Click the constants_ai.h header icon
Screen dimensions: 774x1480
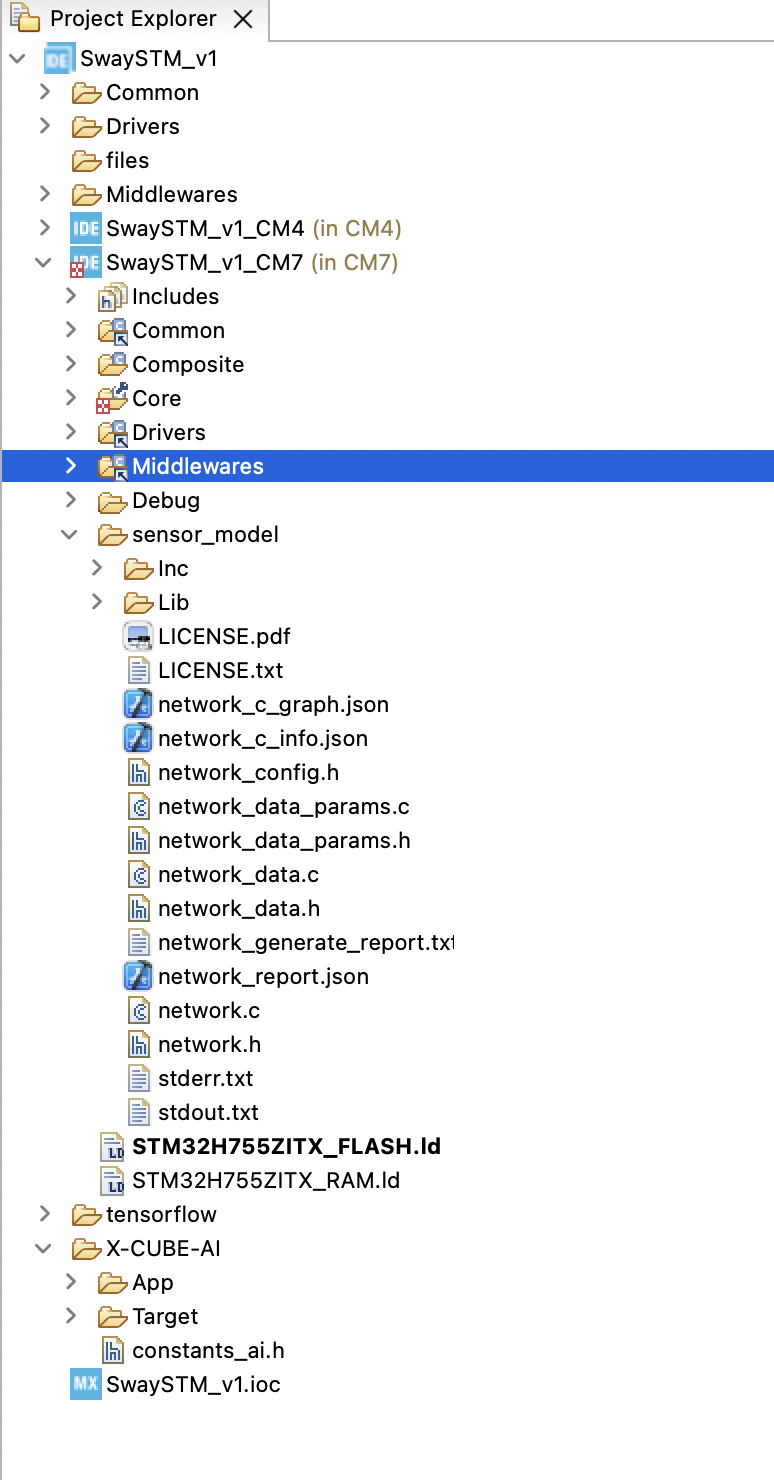(113, 1350)
